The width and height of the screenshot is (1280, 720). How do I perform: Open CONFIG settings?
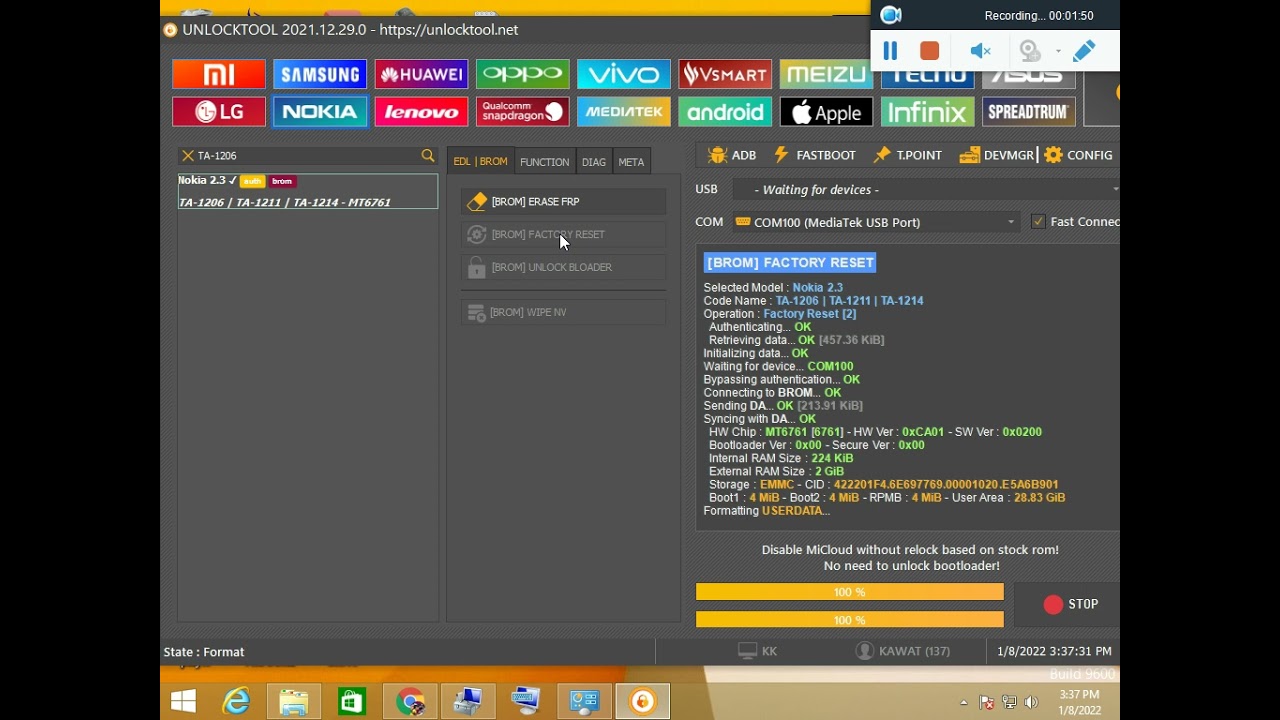tap(1078, 155)
